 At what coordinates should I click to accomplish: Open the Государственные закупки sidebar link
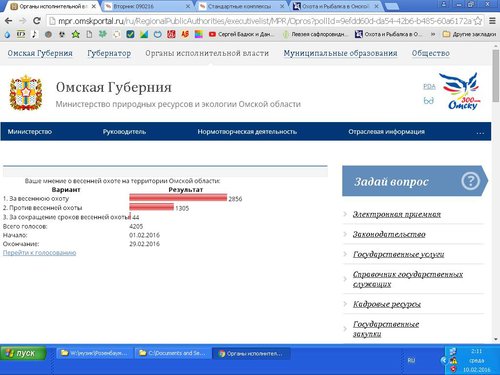pyautogui.click(x=386, y=329)
